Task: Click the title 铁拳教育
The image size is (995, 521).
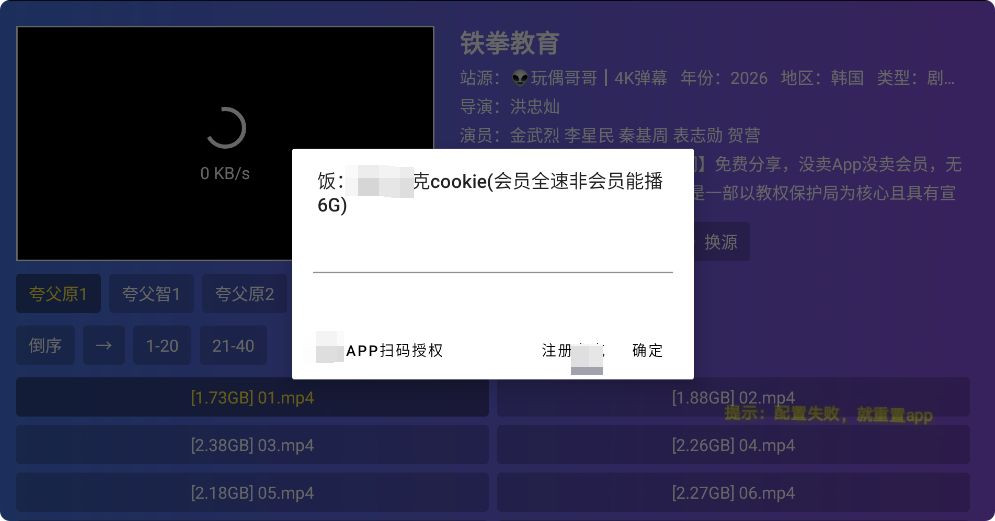Action: 510,43
